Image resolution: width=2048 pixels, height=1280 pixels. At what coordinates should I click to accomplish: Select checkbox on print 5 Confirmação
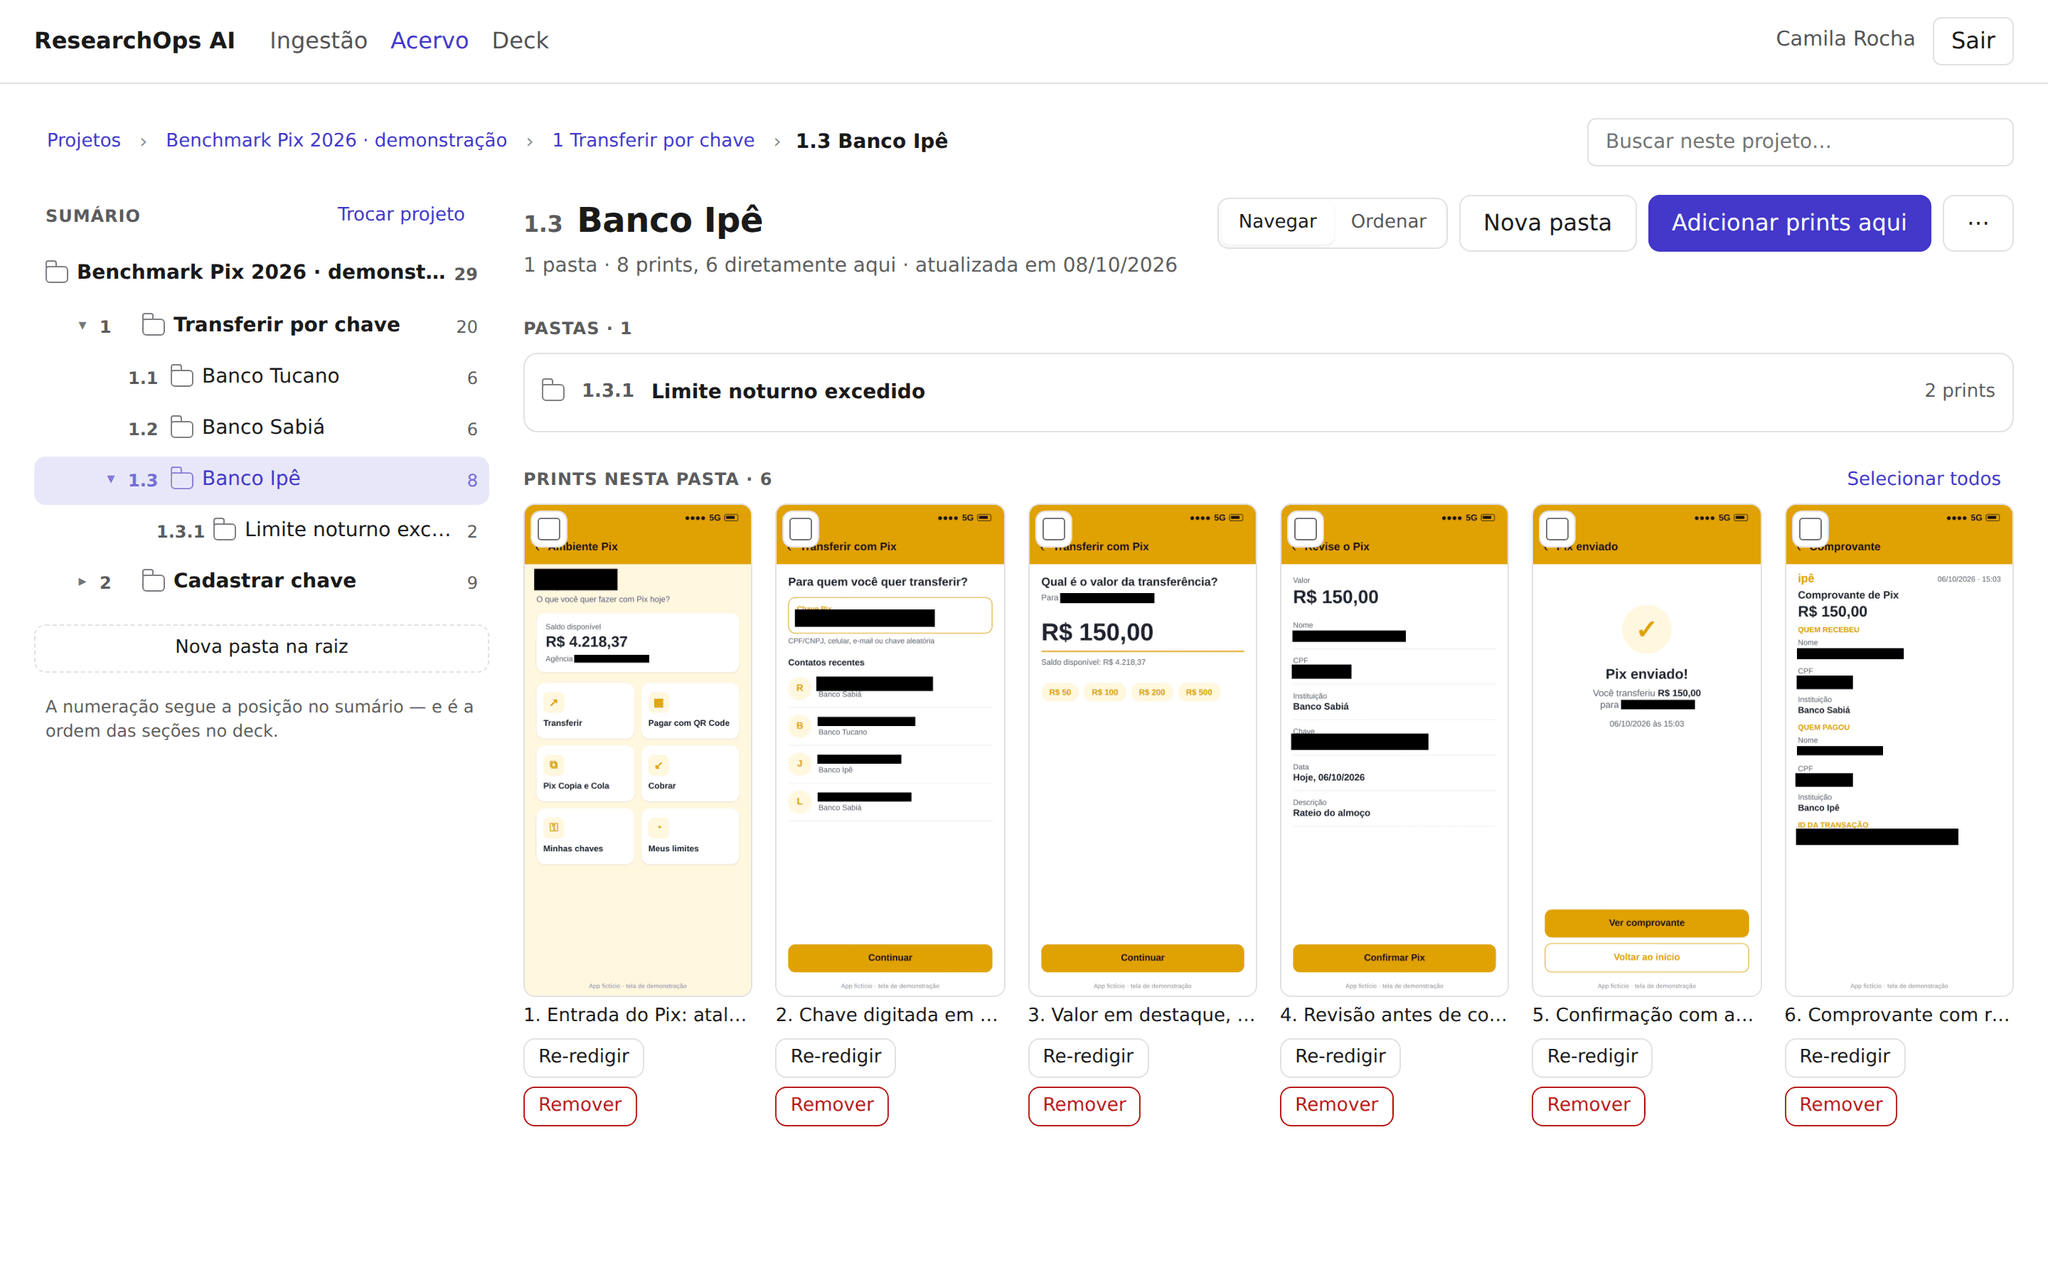1558,528
